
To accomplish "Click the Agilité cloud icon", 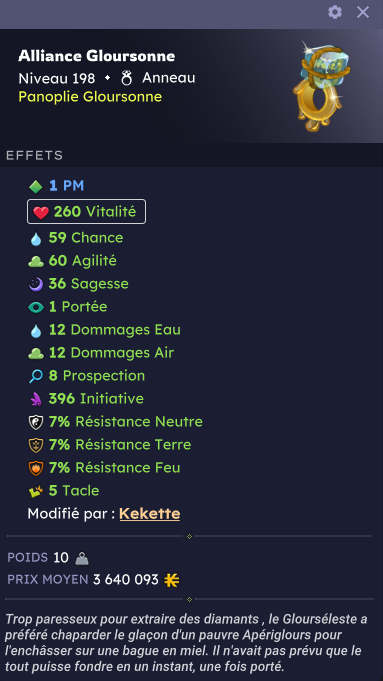I will (36, 261).
